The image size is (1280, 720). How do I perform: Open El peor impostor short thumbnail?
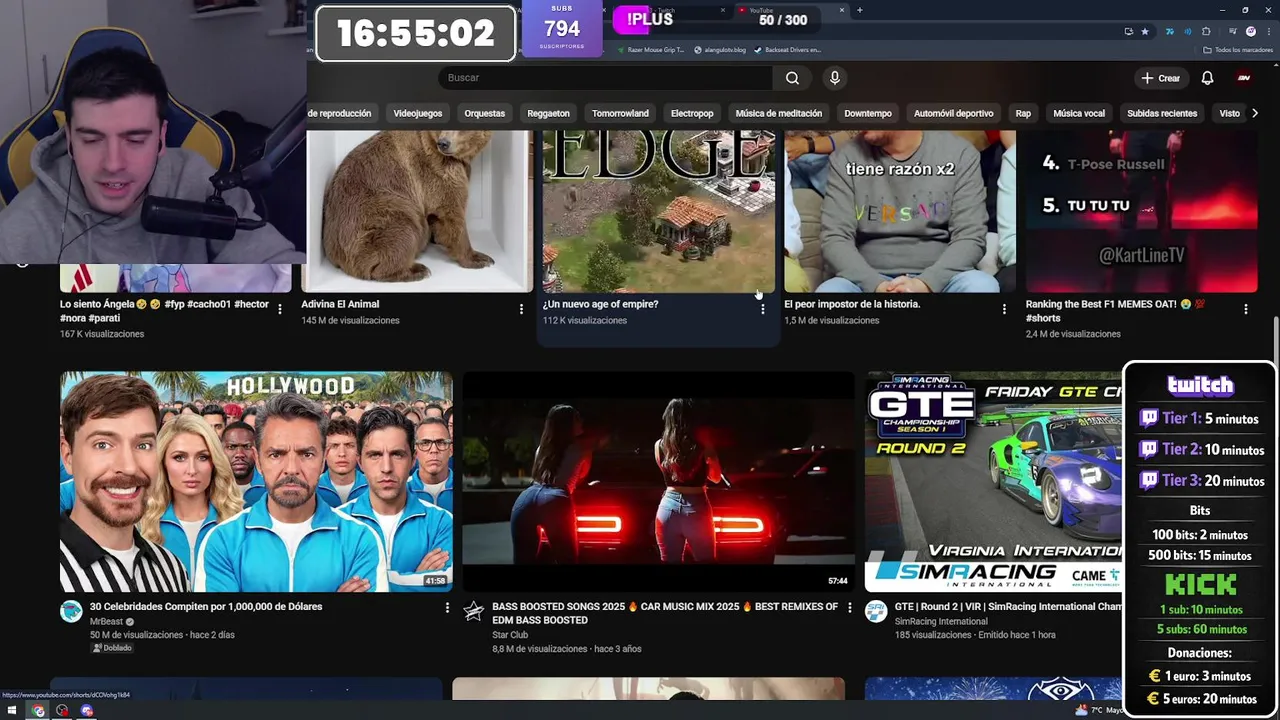point(900,211)
